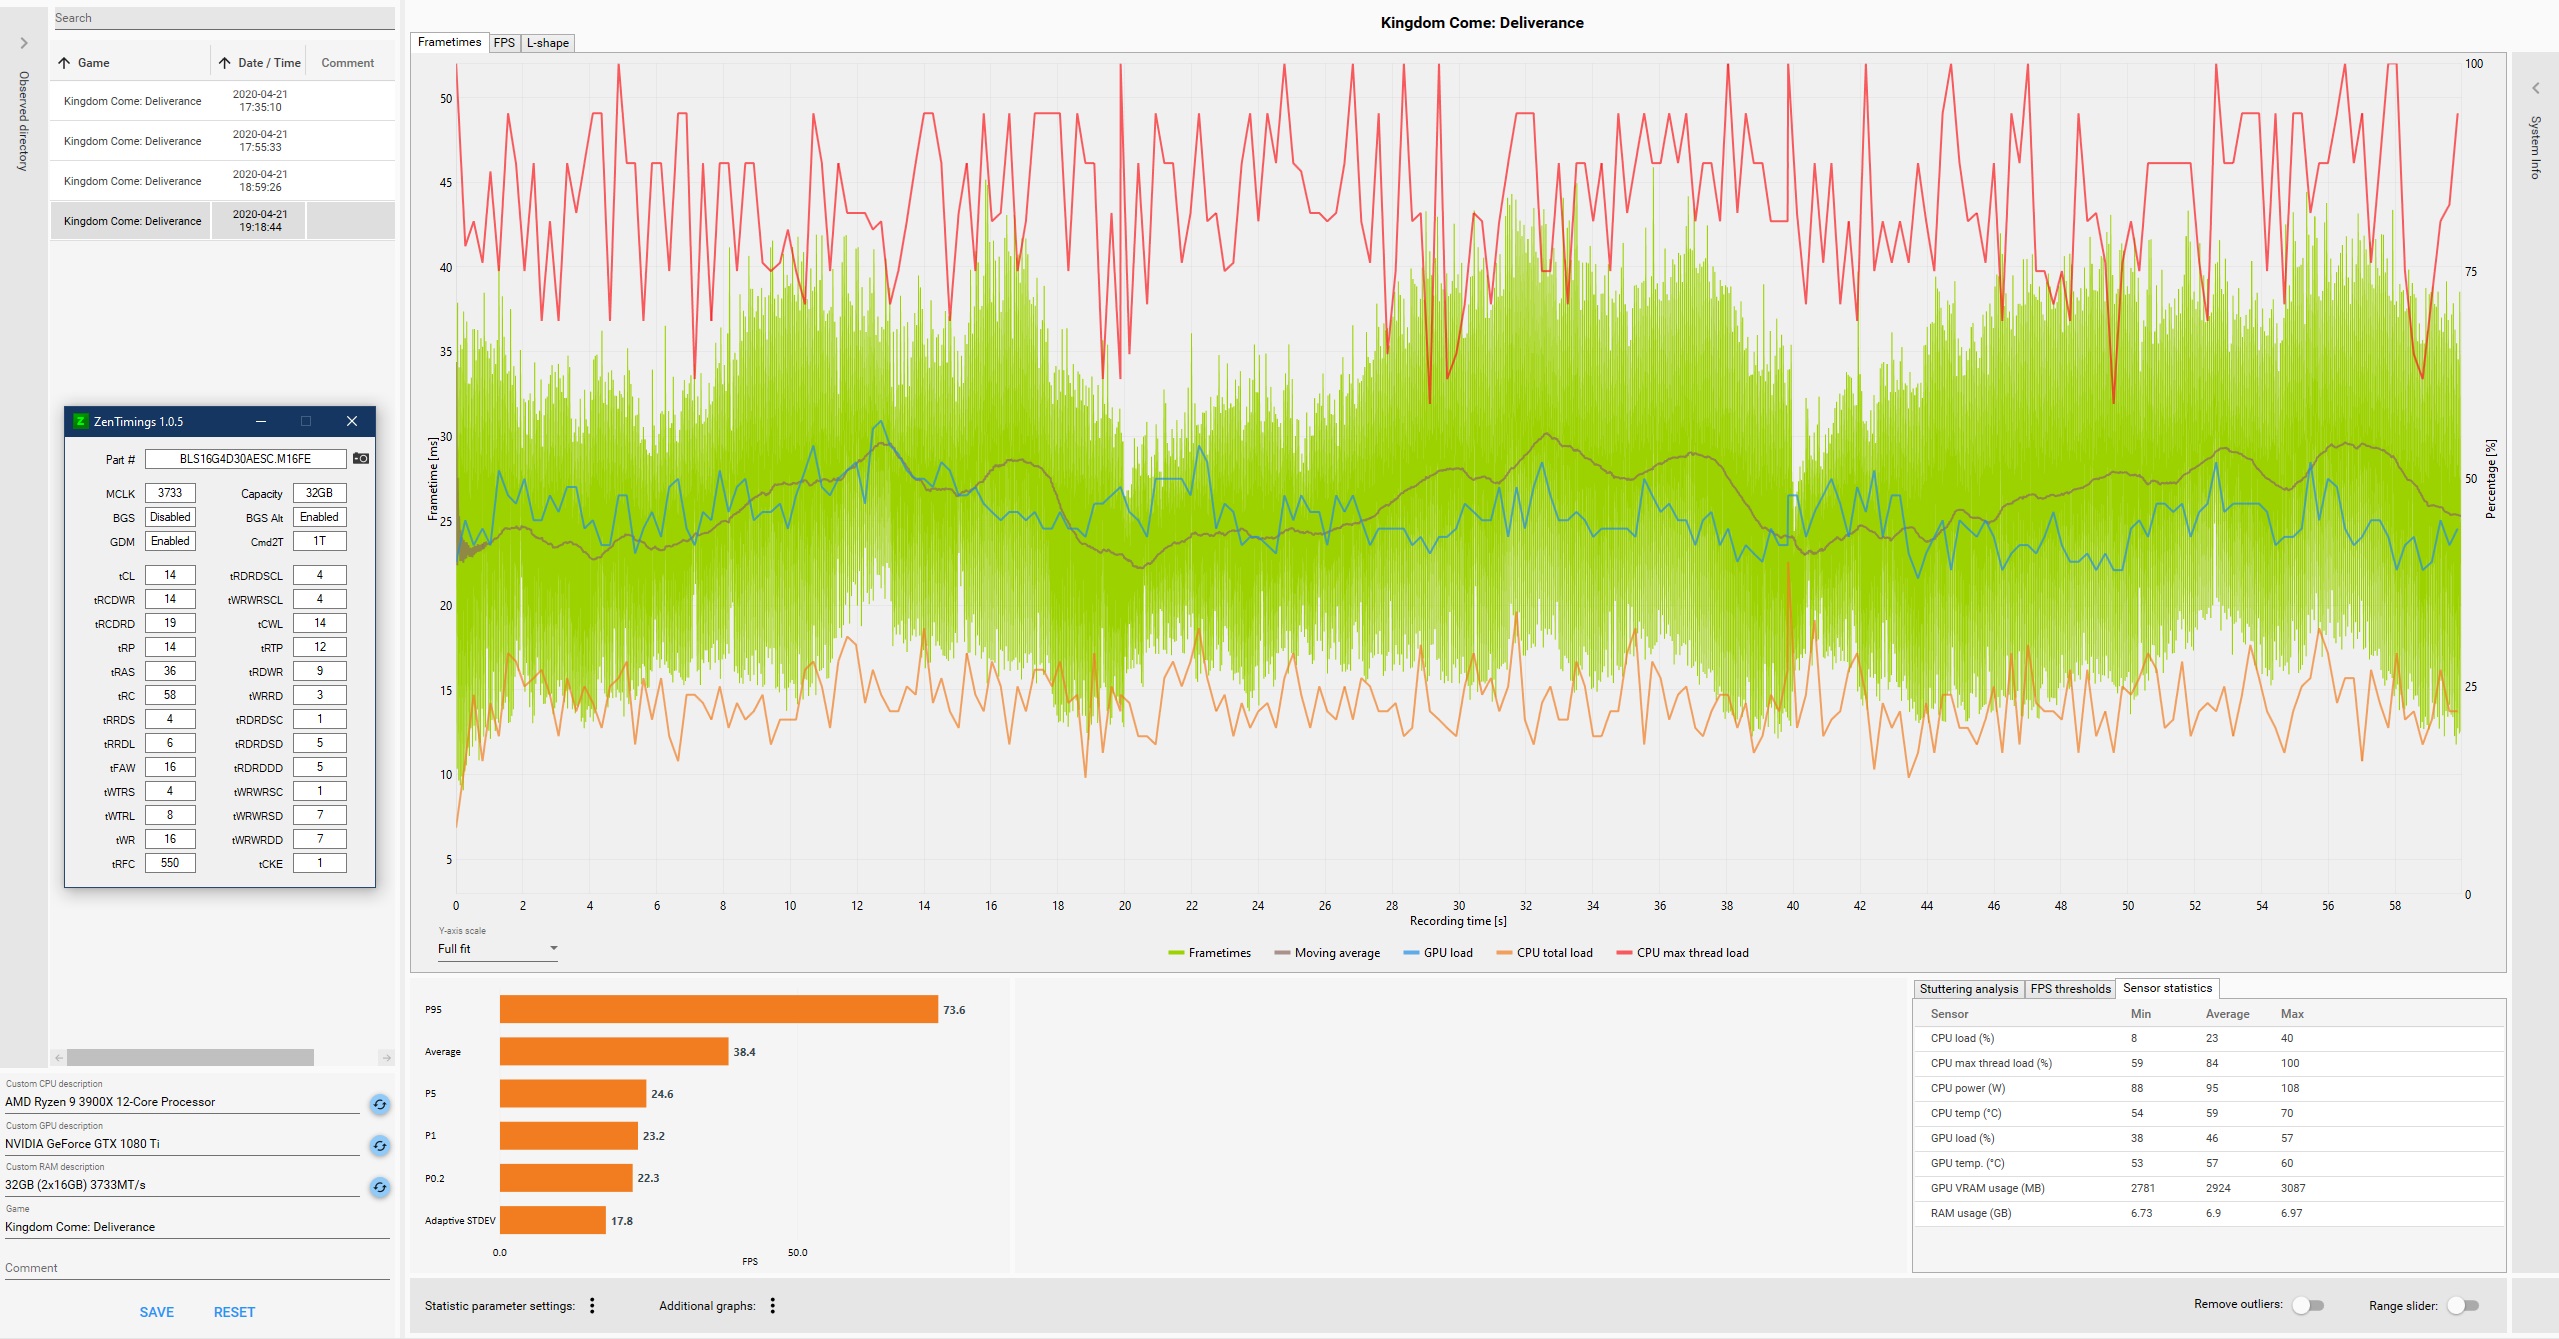Click the refresh icon beside CPU description
The image size is (2559, 1339).
[379, 1105]
